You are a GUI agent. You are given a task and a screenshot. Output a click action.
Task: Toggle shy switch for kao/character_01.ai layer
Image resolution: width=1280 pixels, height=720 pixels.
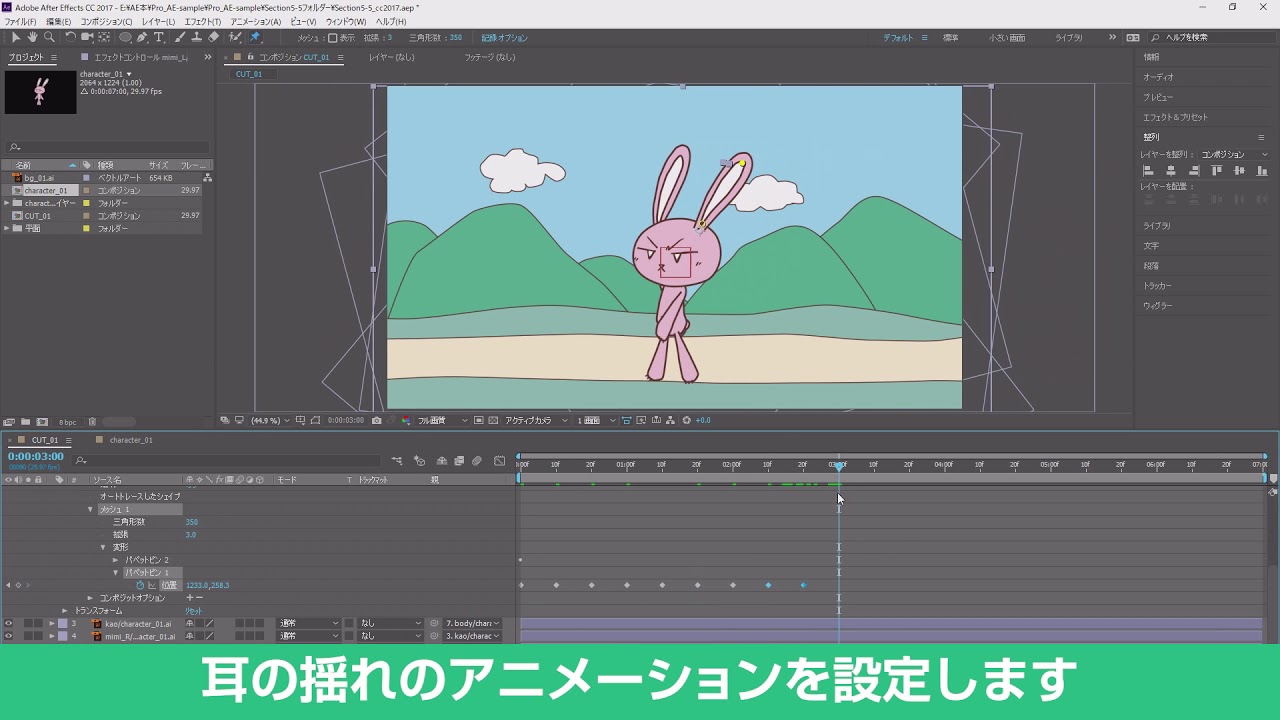(190, 623)
